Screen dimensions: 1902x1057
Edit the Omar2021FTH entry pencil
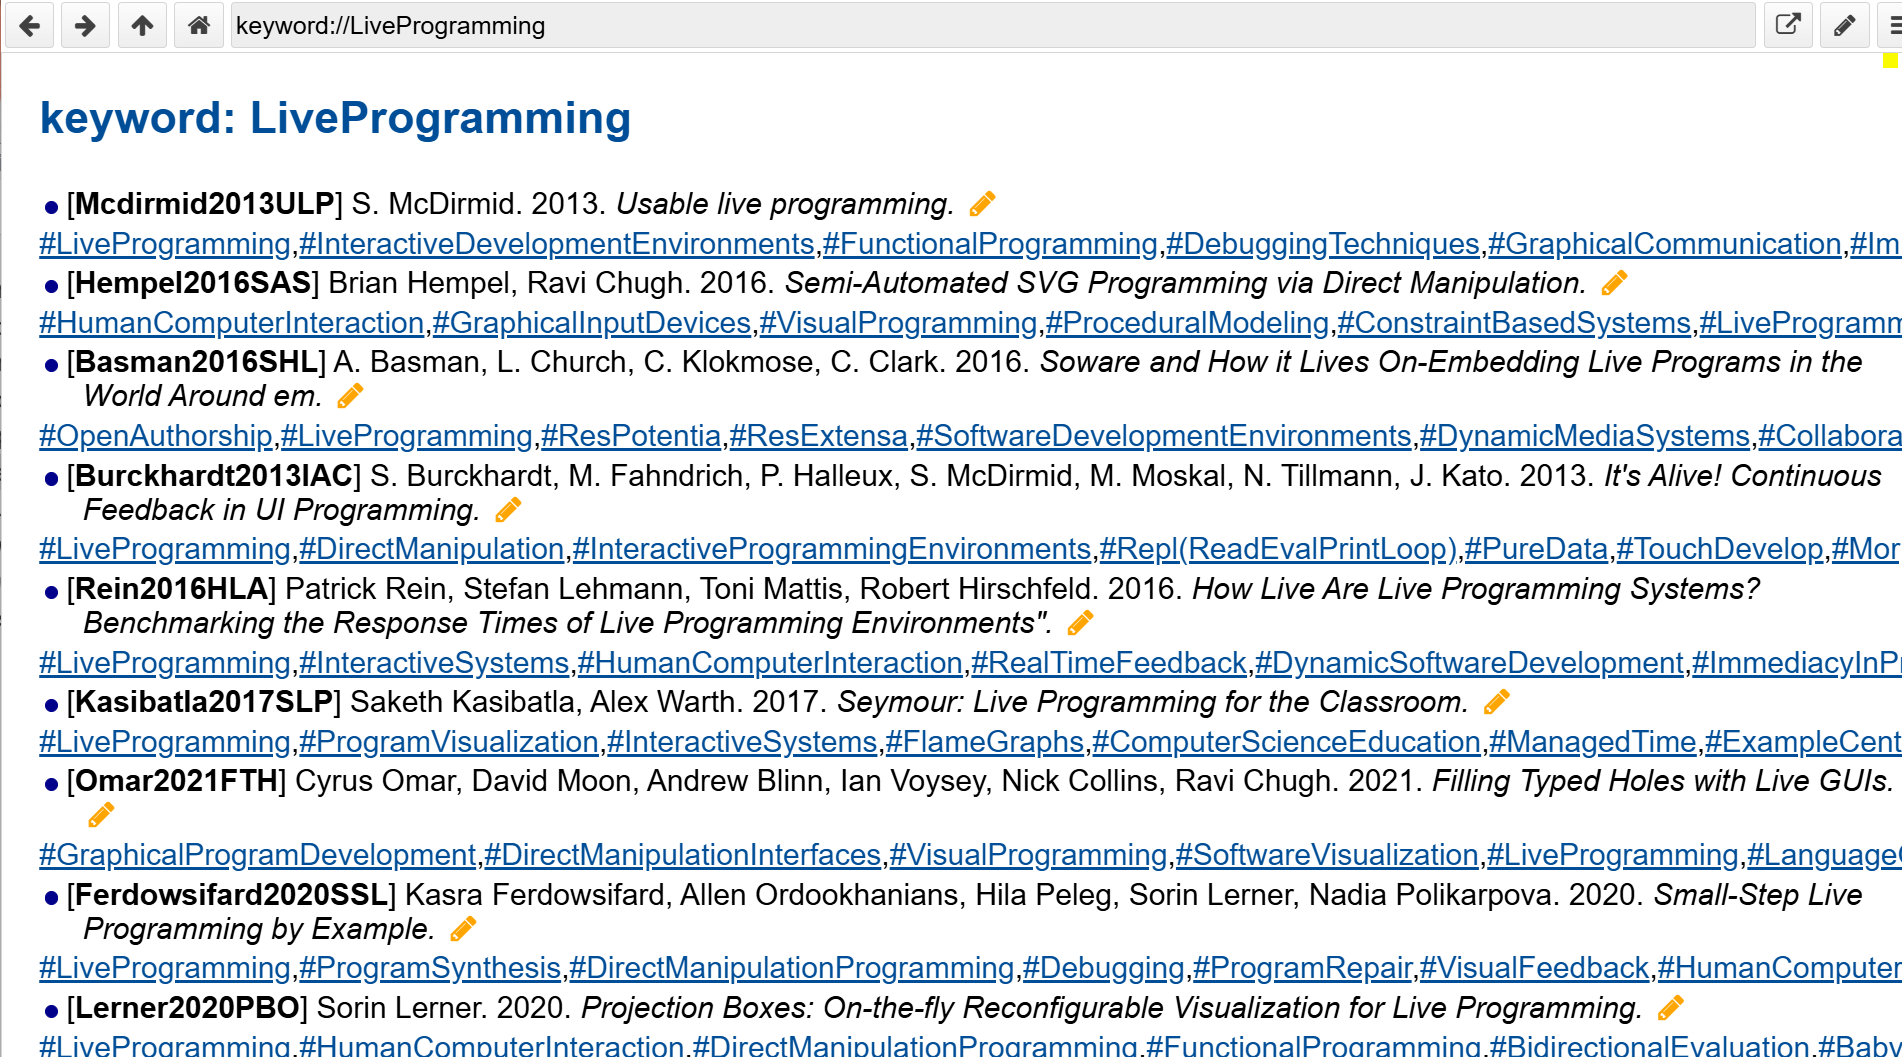[101, 816]
